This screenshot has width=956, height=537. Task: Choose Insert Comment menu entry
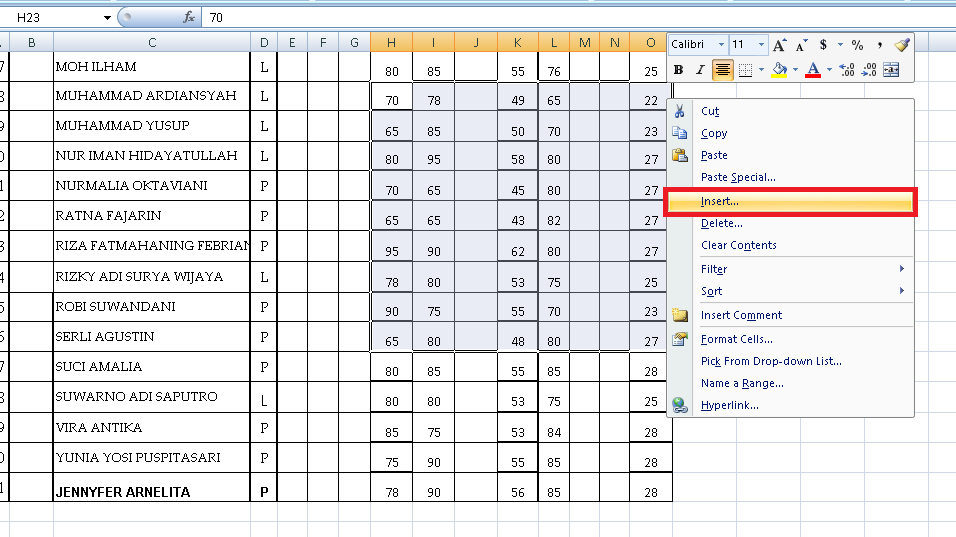tap(791, 315)
